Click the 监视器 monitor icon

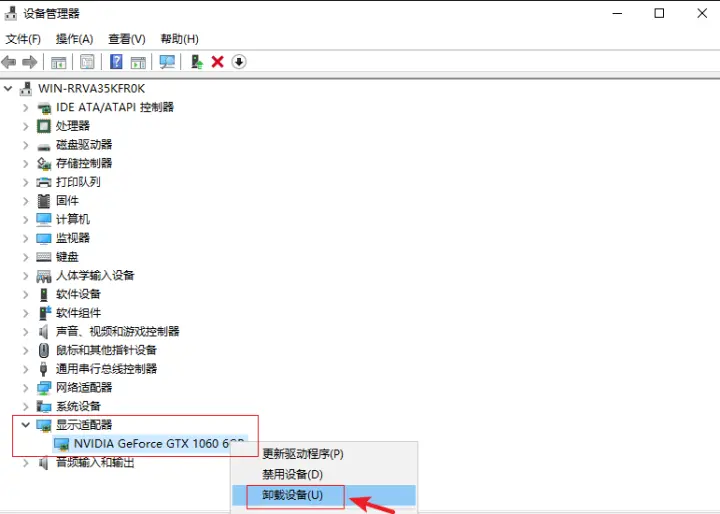[44, 238]
